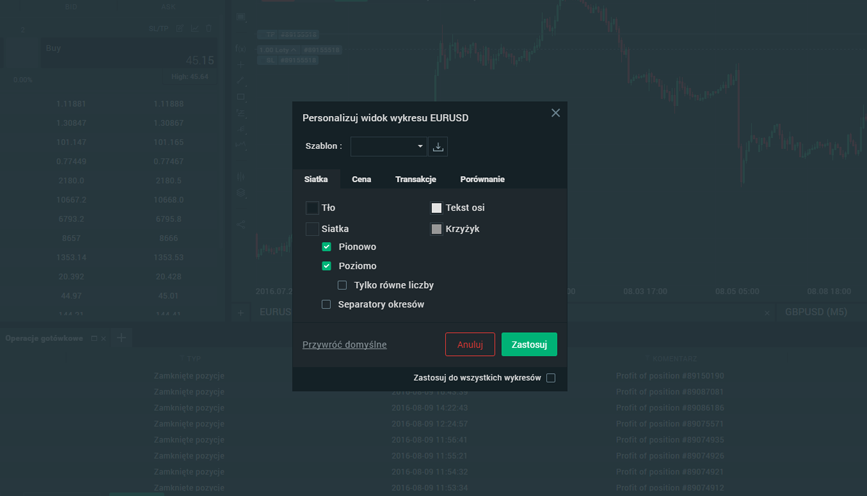Select the Operacje gotówkowe tab

pyautogui.click(x=44, y=338)
